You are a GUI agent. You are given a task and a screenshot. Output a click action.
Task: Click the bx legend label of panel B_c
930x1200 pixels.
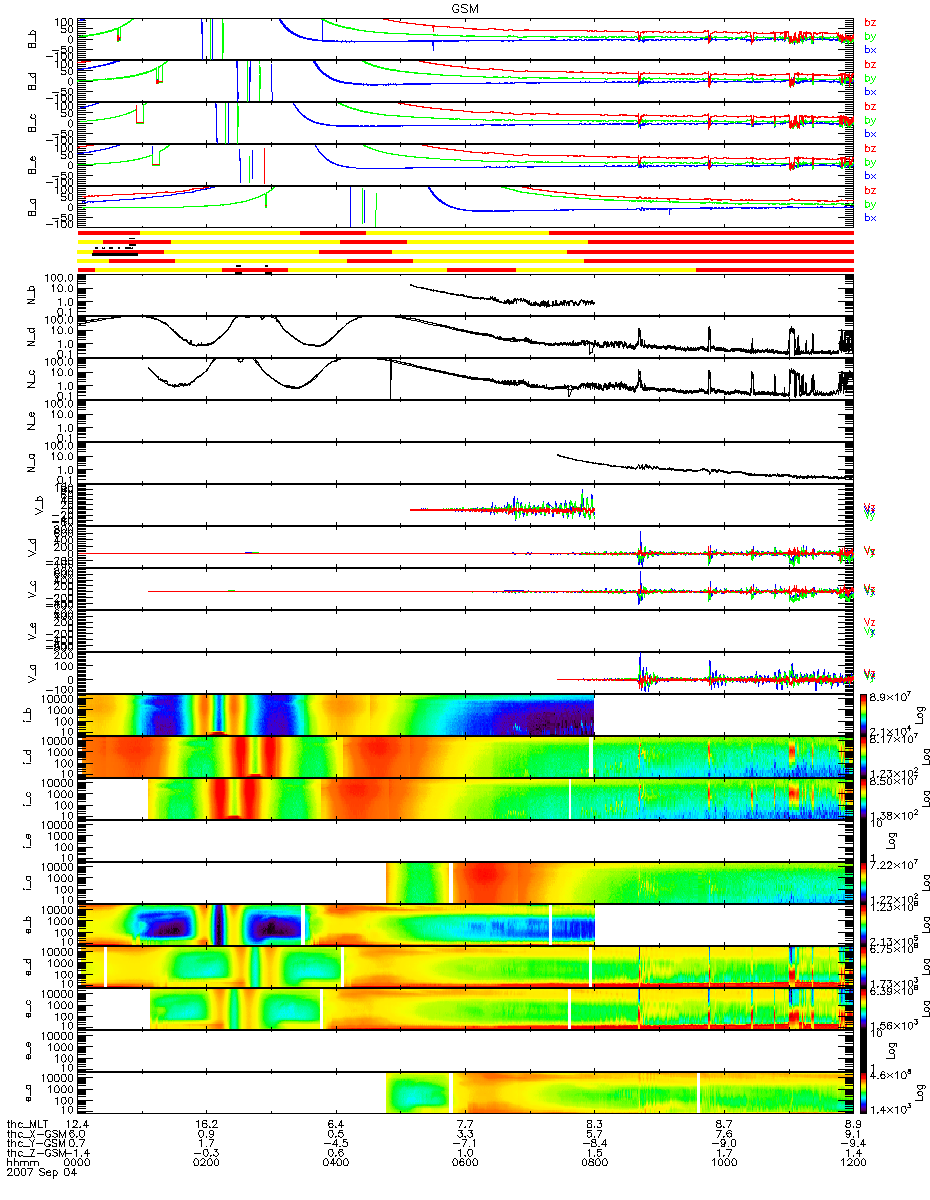coord(870,133)
